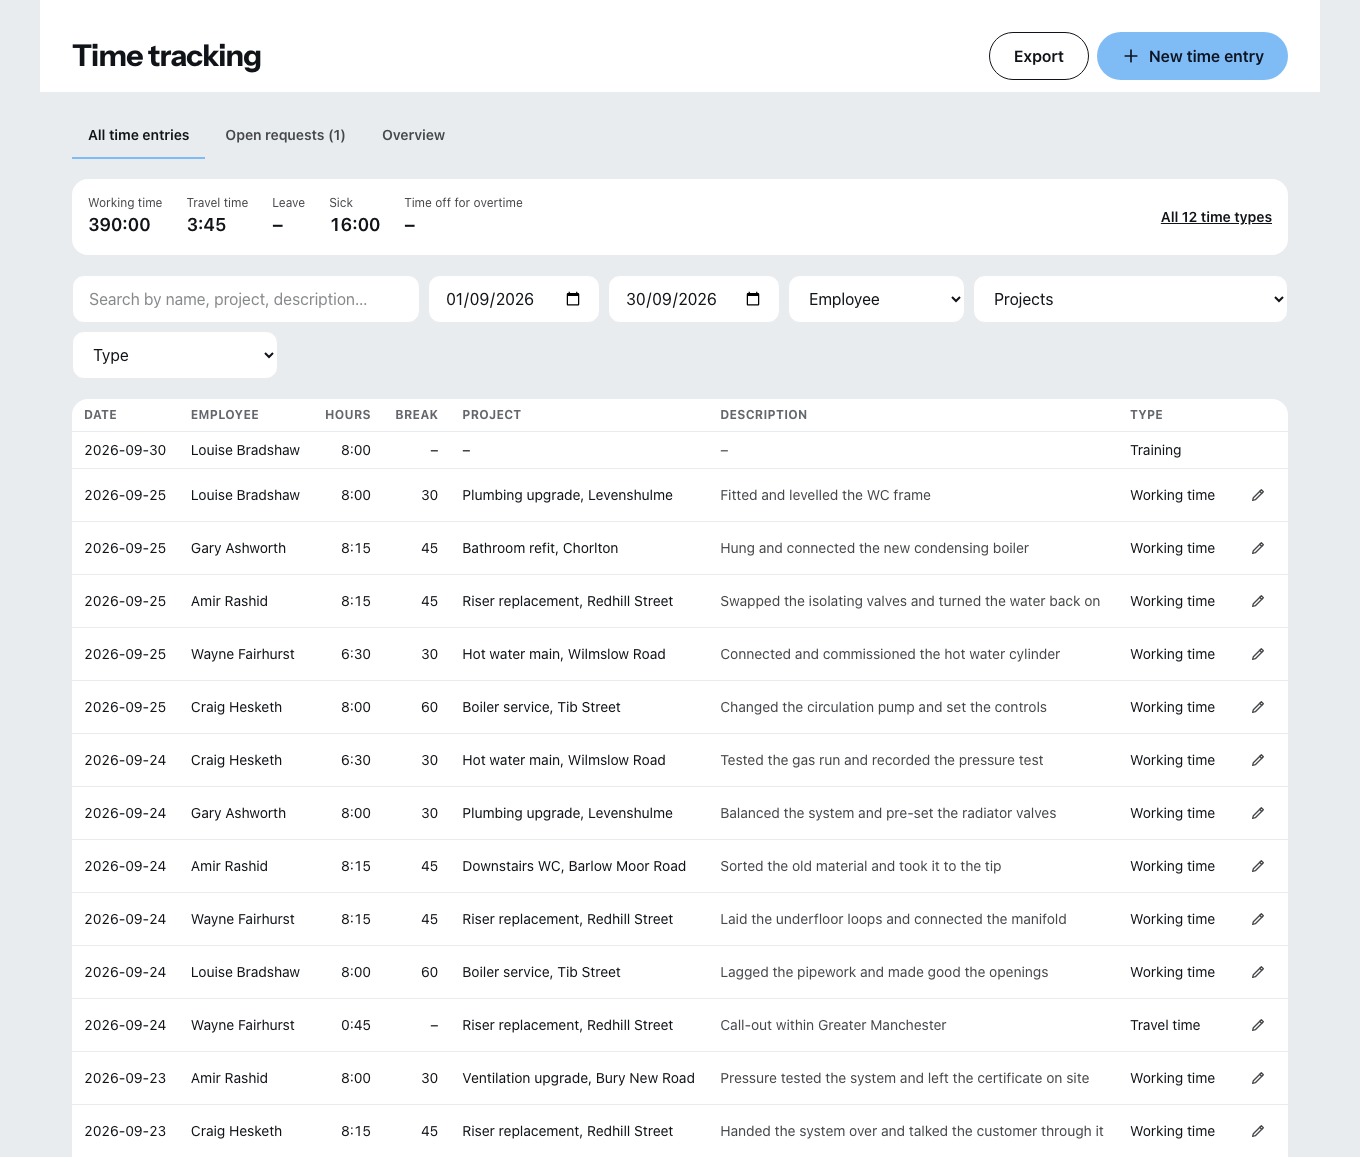
Task: Edit Craig Hesketh's 2026-09-25 Boiler service entry
Action: click(x=1258, y=707)
